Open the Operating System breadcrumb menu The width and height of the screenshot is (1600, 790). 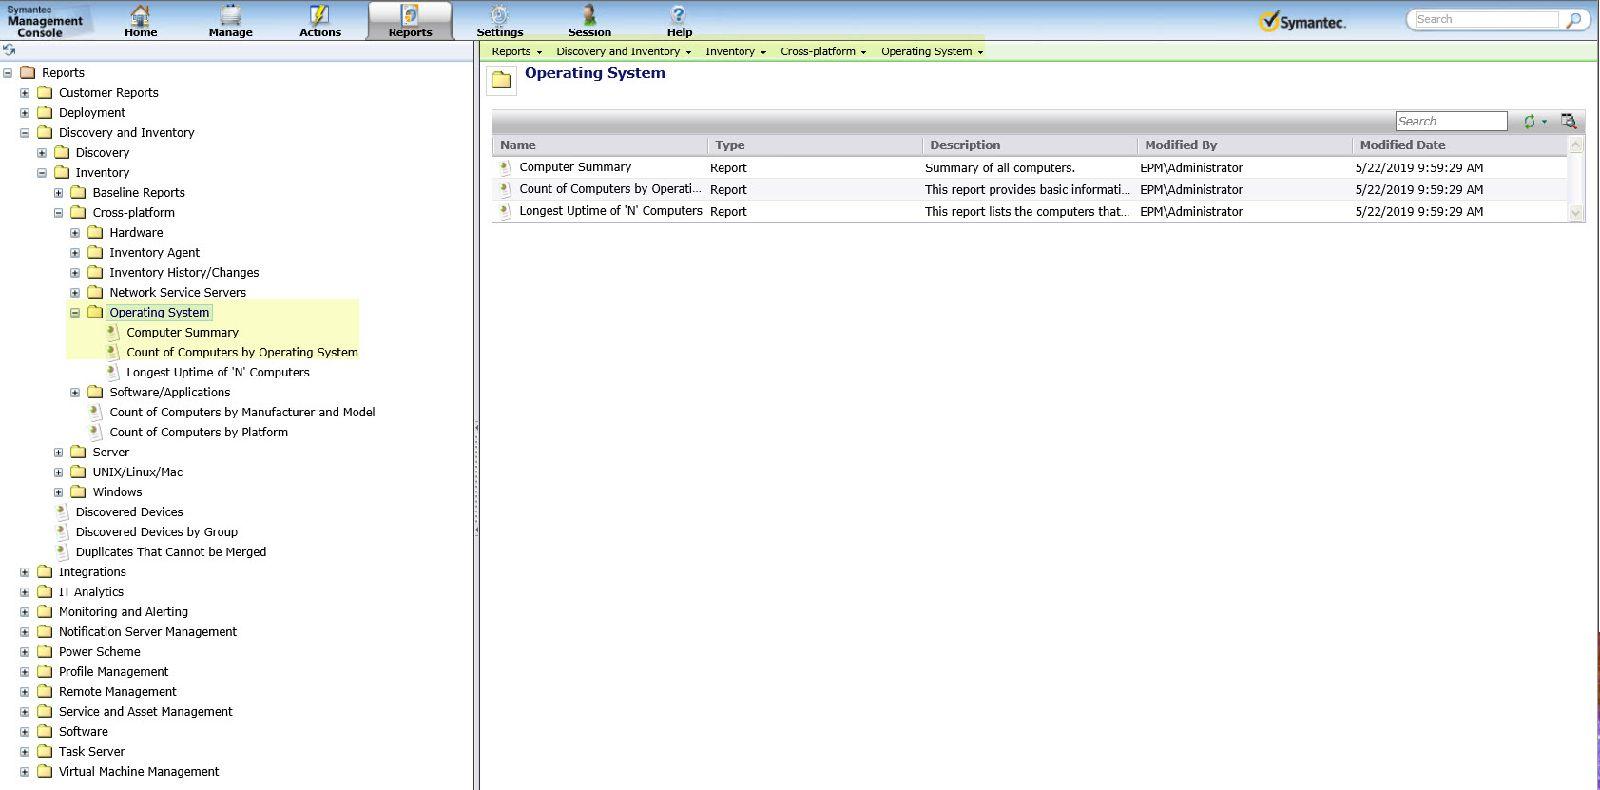(980, 52)
